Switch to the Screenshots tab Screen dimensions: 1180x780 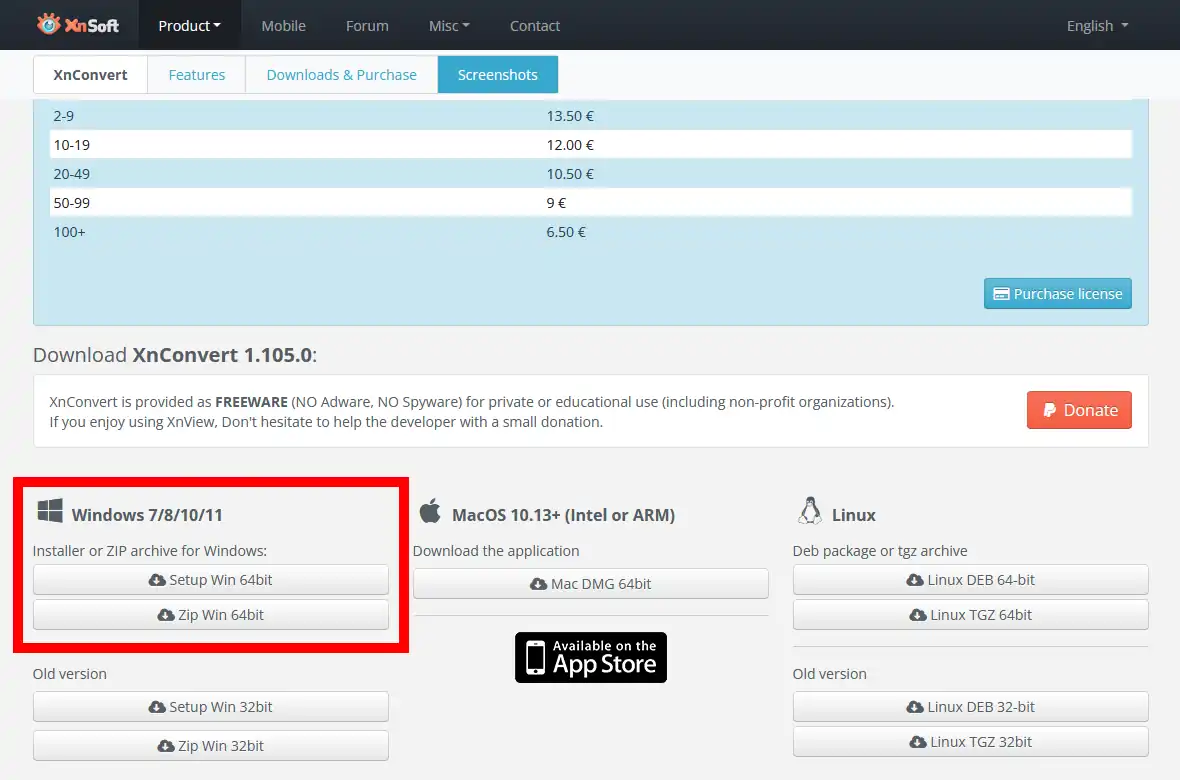click(x=497, y=75)
